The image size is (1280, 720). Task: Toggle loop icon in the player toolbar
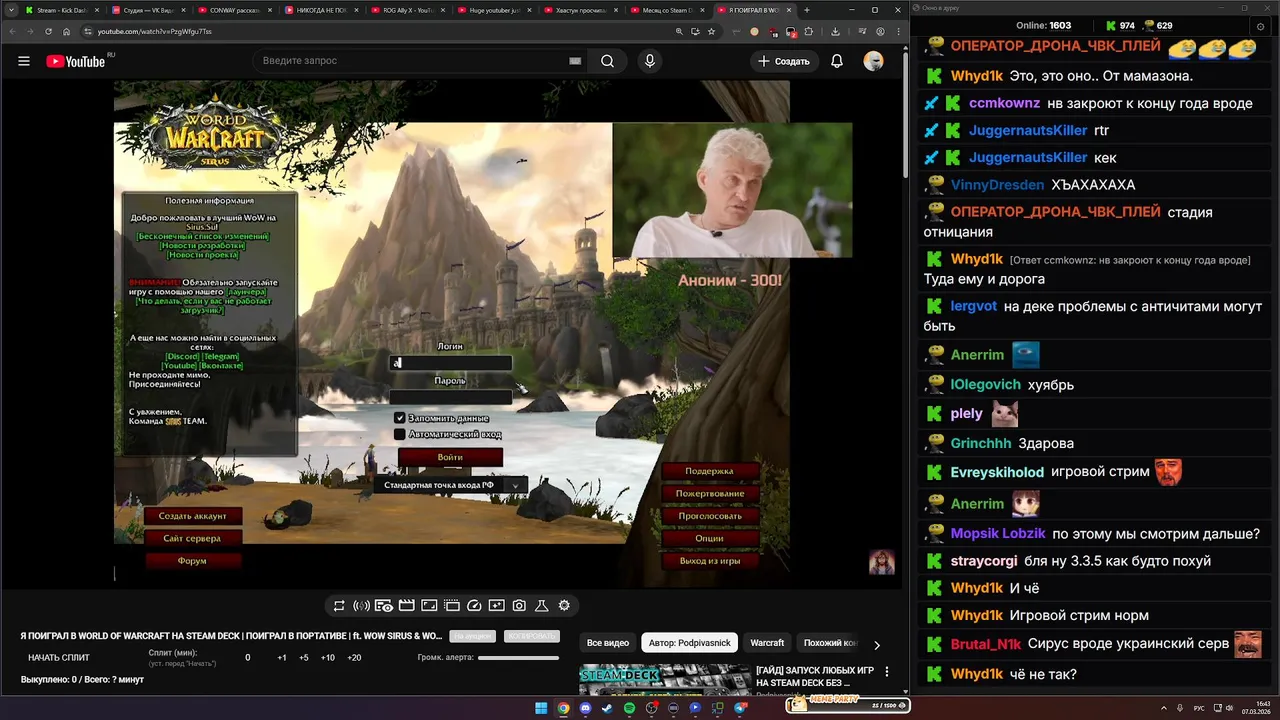point(339,605)
